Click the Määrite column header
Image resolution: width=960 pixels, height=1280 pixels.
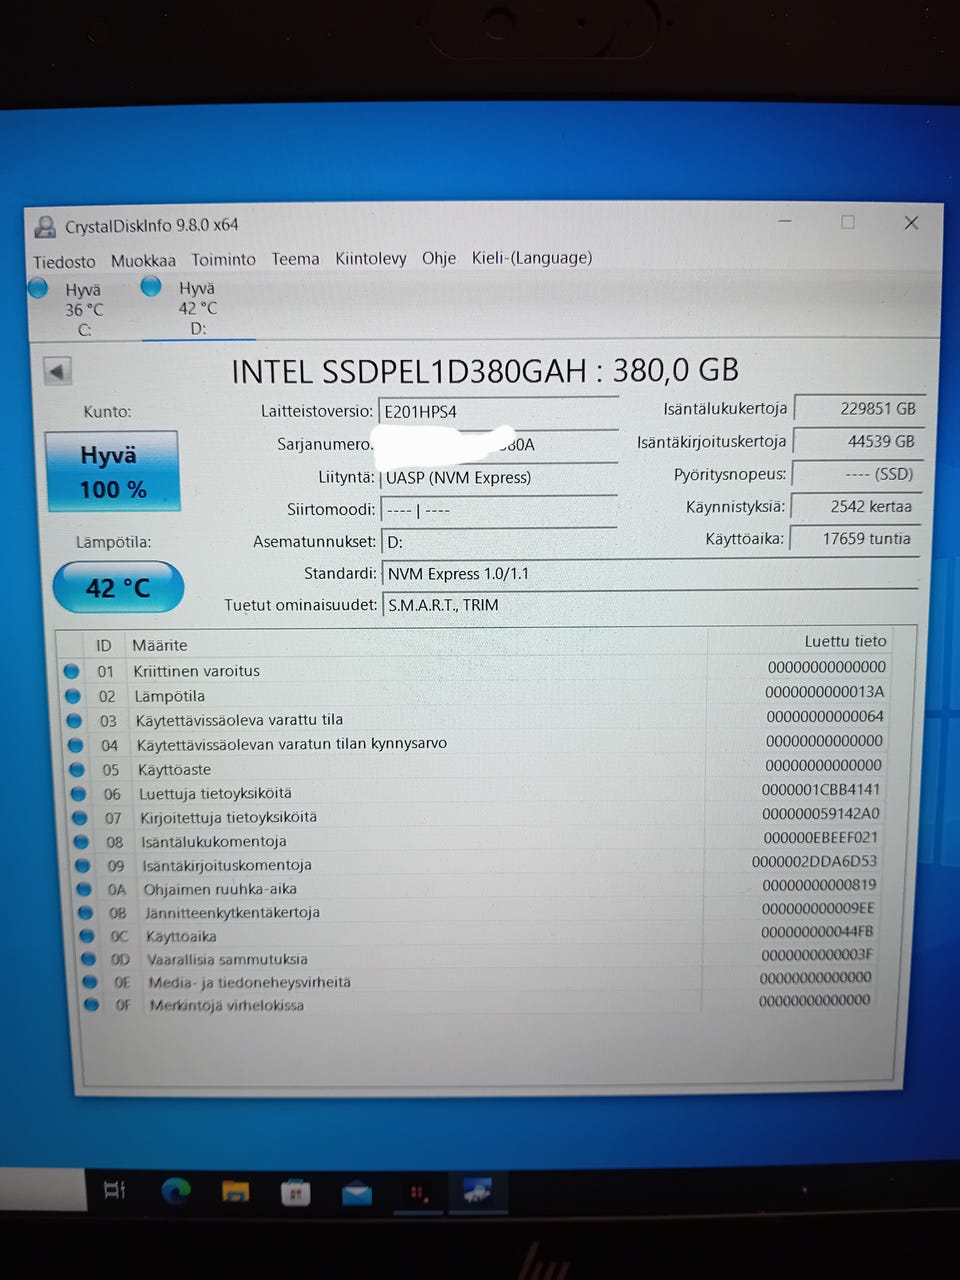click(x=160, y=646)
